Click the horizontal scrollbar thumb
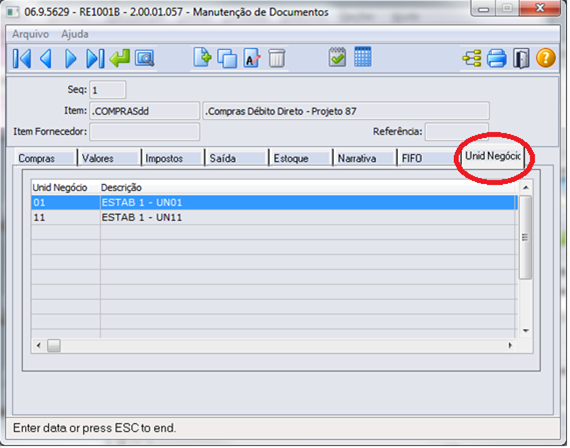This screenshot has width=570, height=448. (54, 345)
